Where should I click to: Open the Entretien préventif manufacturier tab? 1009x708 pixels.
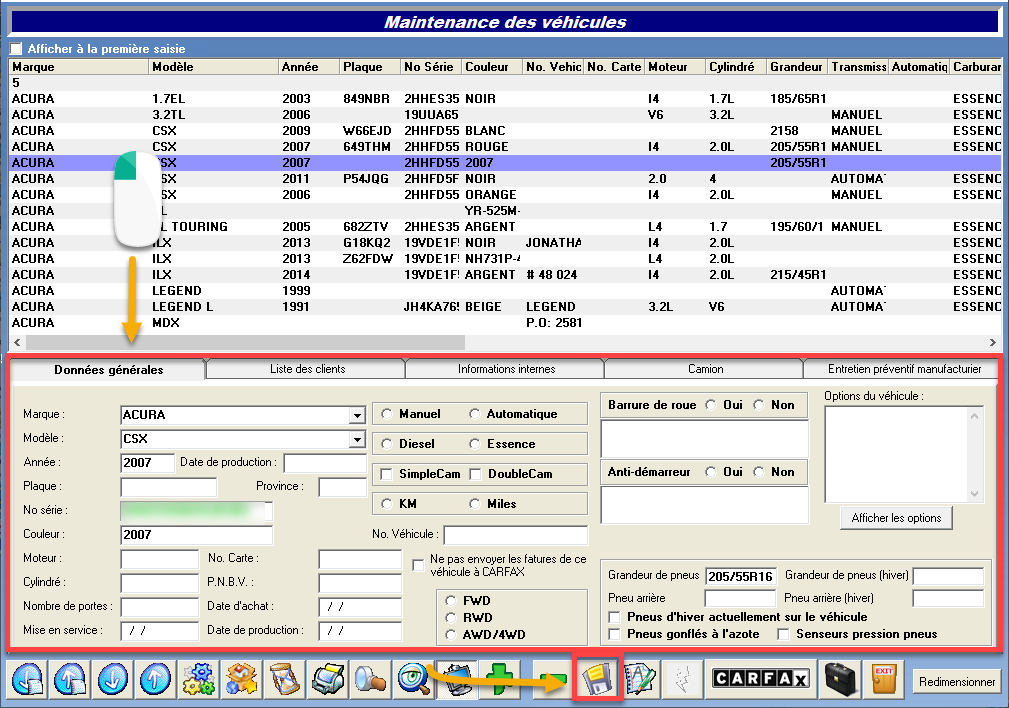904,369
